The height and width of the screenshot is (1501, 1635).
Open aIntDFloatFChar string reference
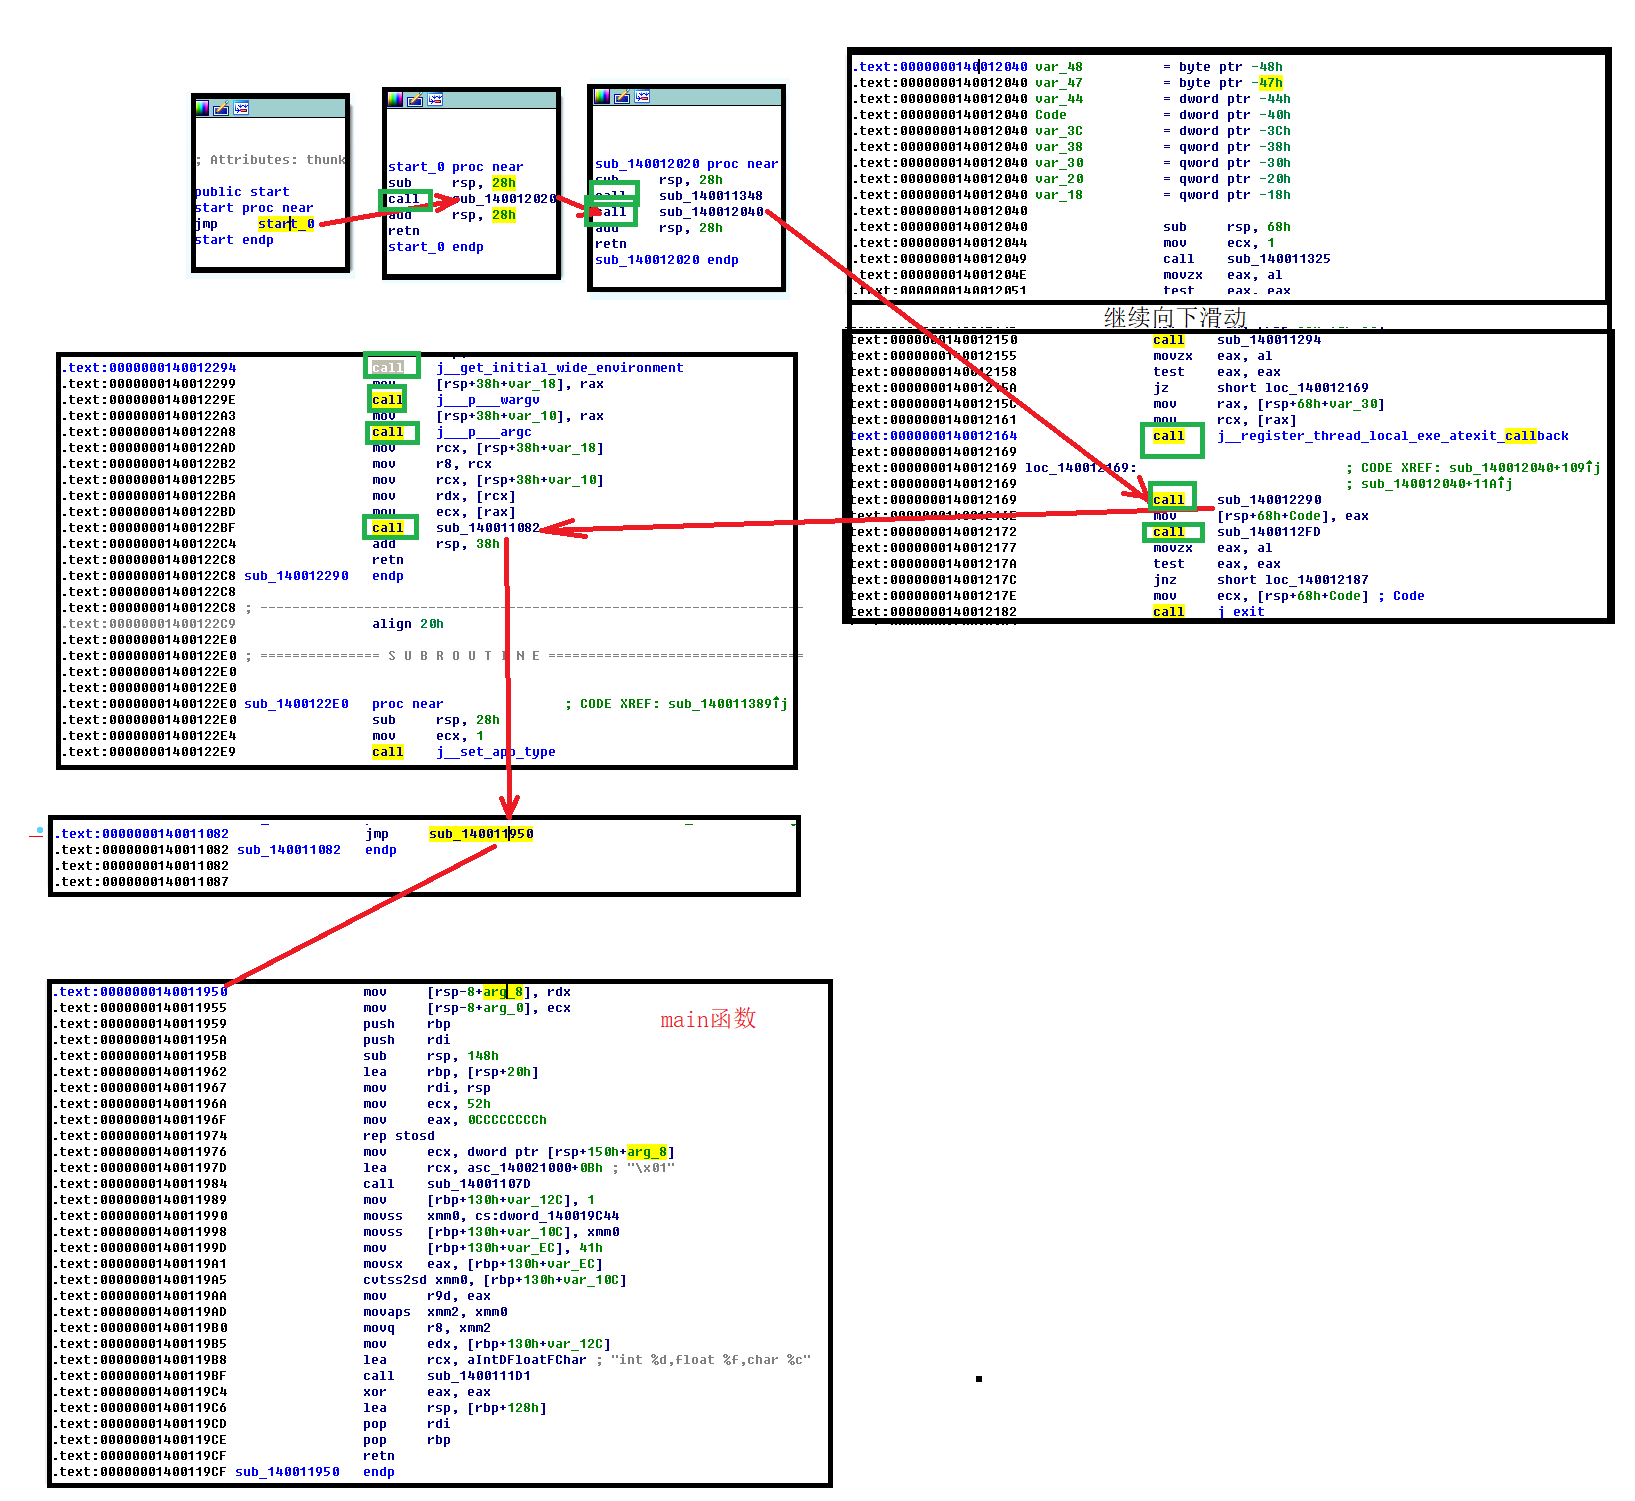tap(526, 1360)
